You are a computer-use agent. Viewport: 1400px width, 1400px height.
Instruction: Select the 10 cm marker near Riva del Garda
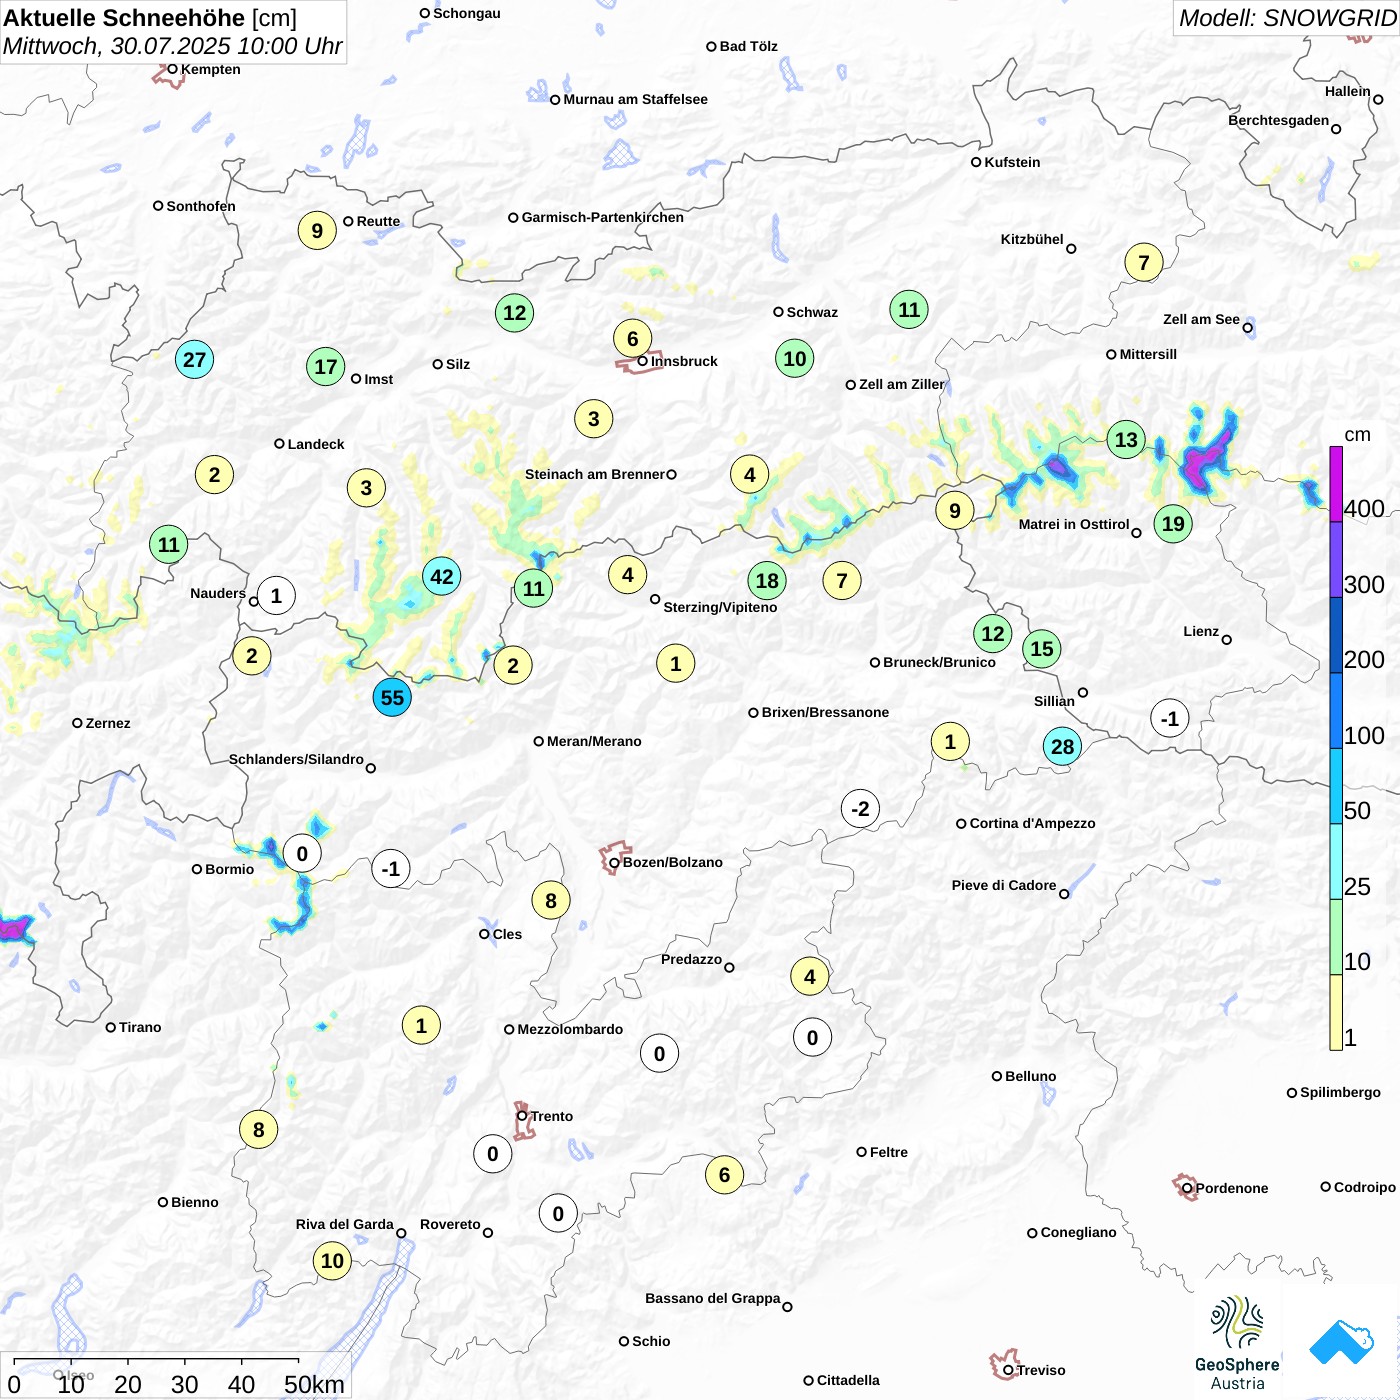[x=332, y=1260]
